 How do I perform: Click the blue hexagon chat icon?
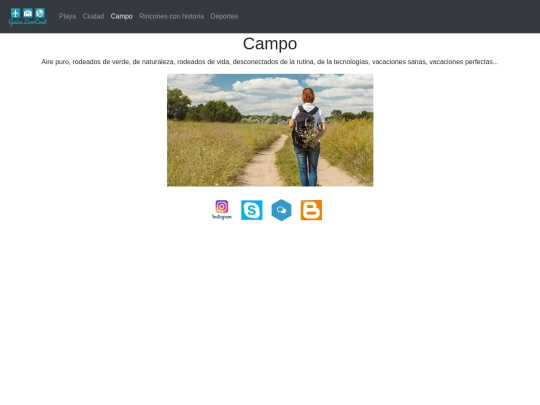coord(281,210)
